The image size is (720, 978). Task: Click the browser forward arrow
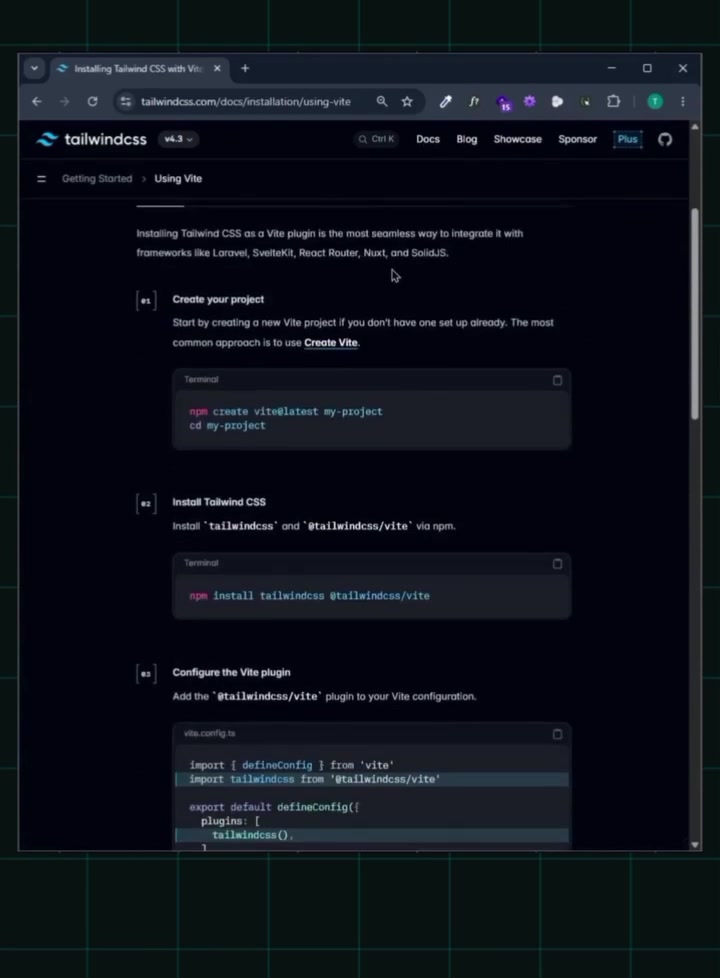(x=64, y=101)
